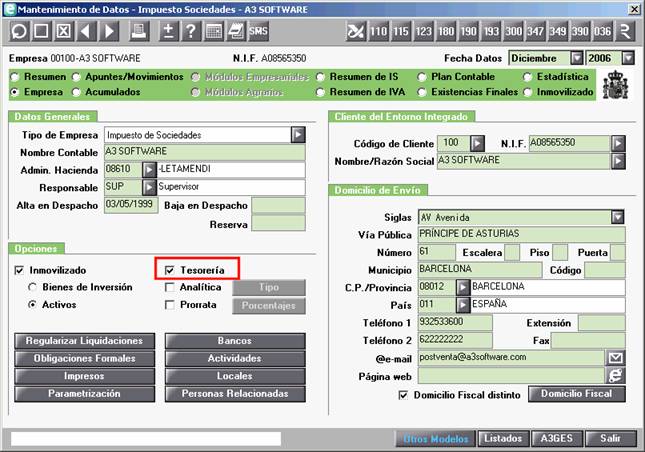This screenshot has width=645, height=452.
Task: Open tax form 390
Action: 580,31
